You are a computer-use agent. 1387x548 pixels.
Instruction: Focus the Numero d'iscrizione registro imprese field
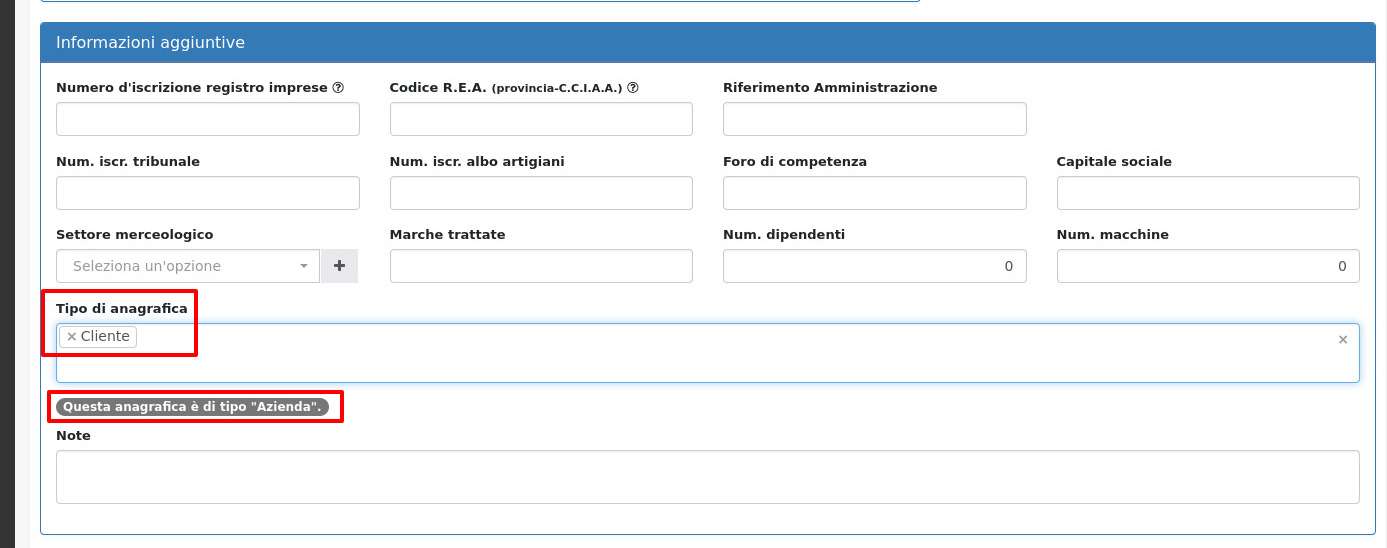tap(207, 119)
